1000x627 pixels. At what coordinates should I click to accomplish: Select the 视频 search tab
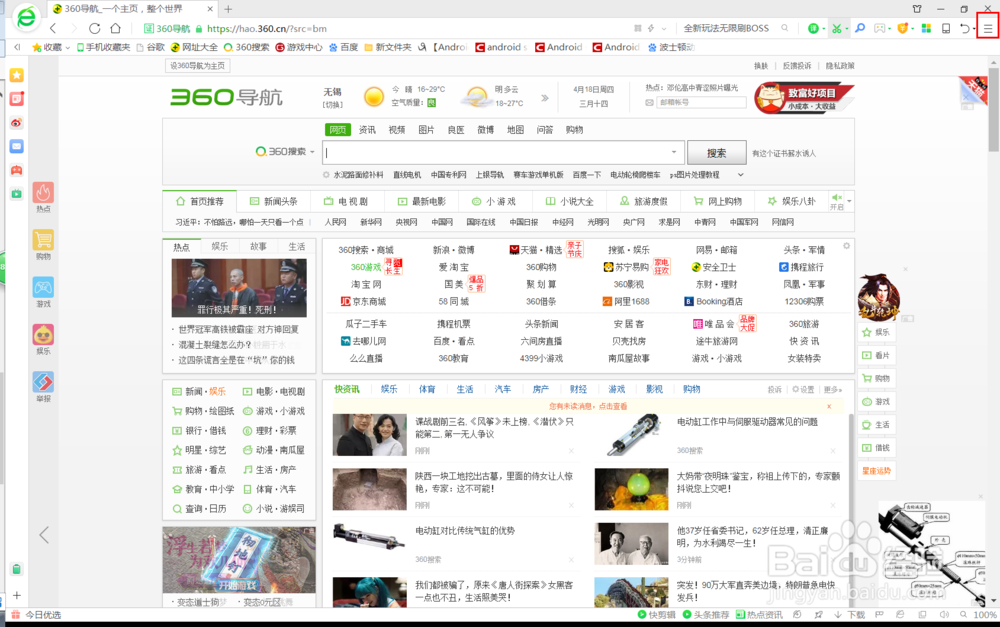pos(397,130)
